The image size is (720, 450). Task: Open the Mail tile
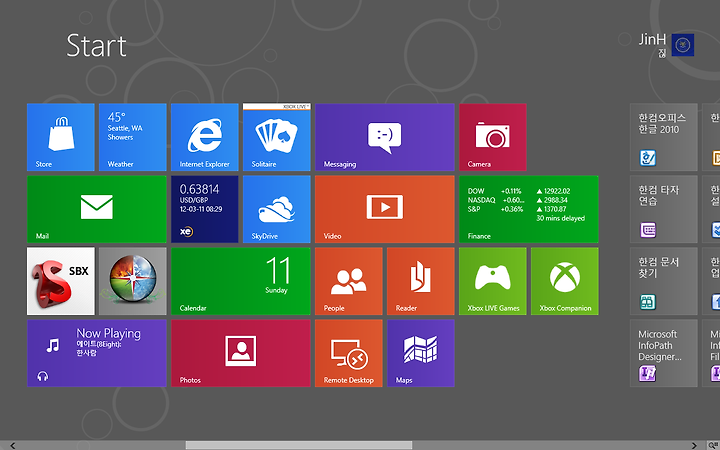click(x=97, y=209)
